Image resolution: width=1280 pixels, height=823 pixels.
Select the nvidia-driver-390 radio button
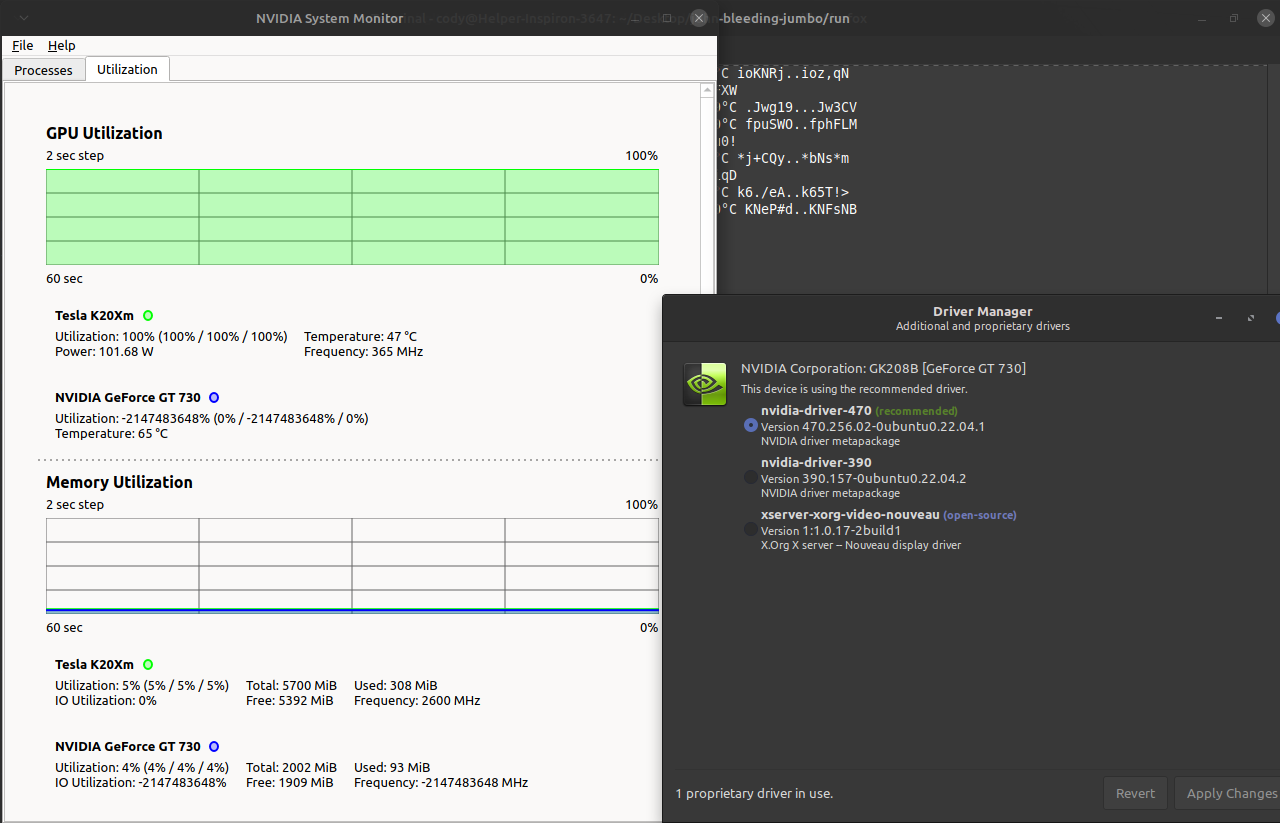pos(751,477)
